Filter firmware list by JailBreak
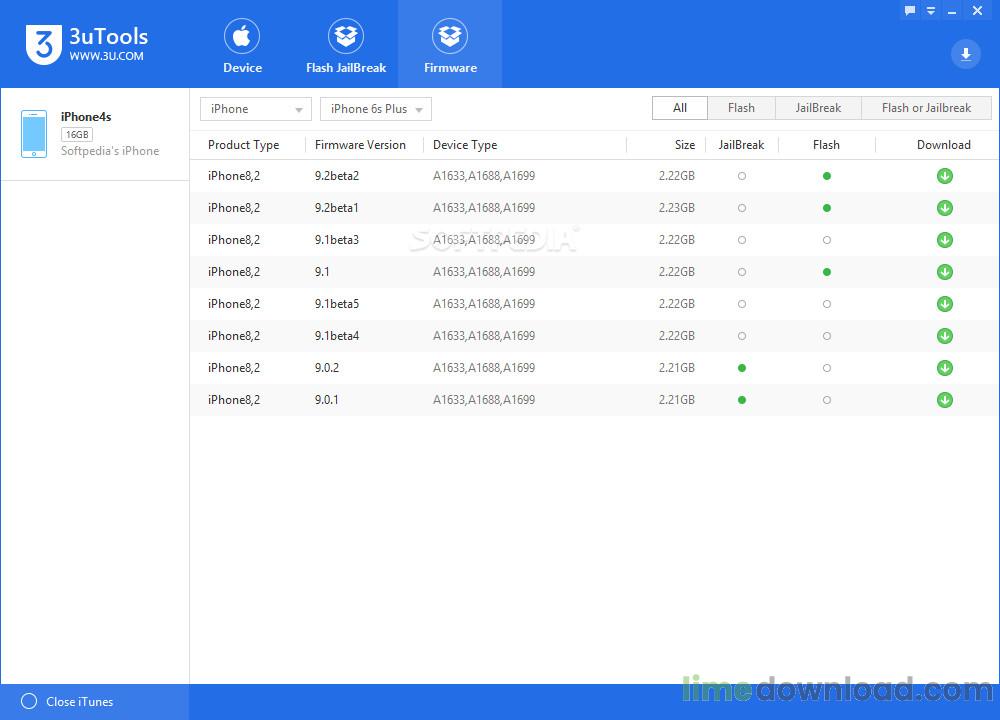The width and height of the screenshot is (1000, 720). [818, 108]
